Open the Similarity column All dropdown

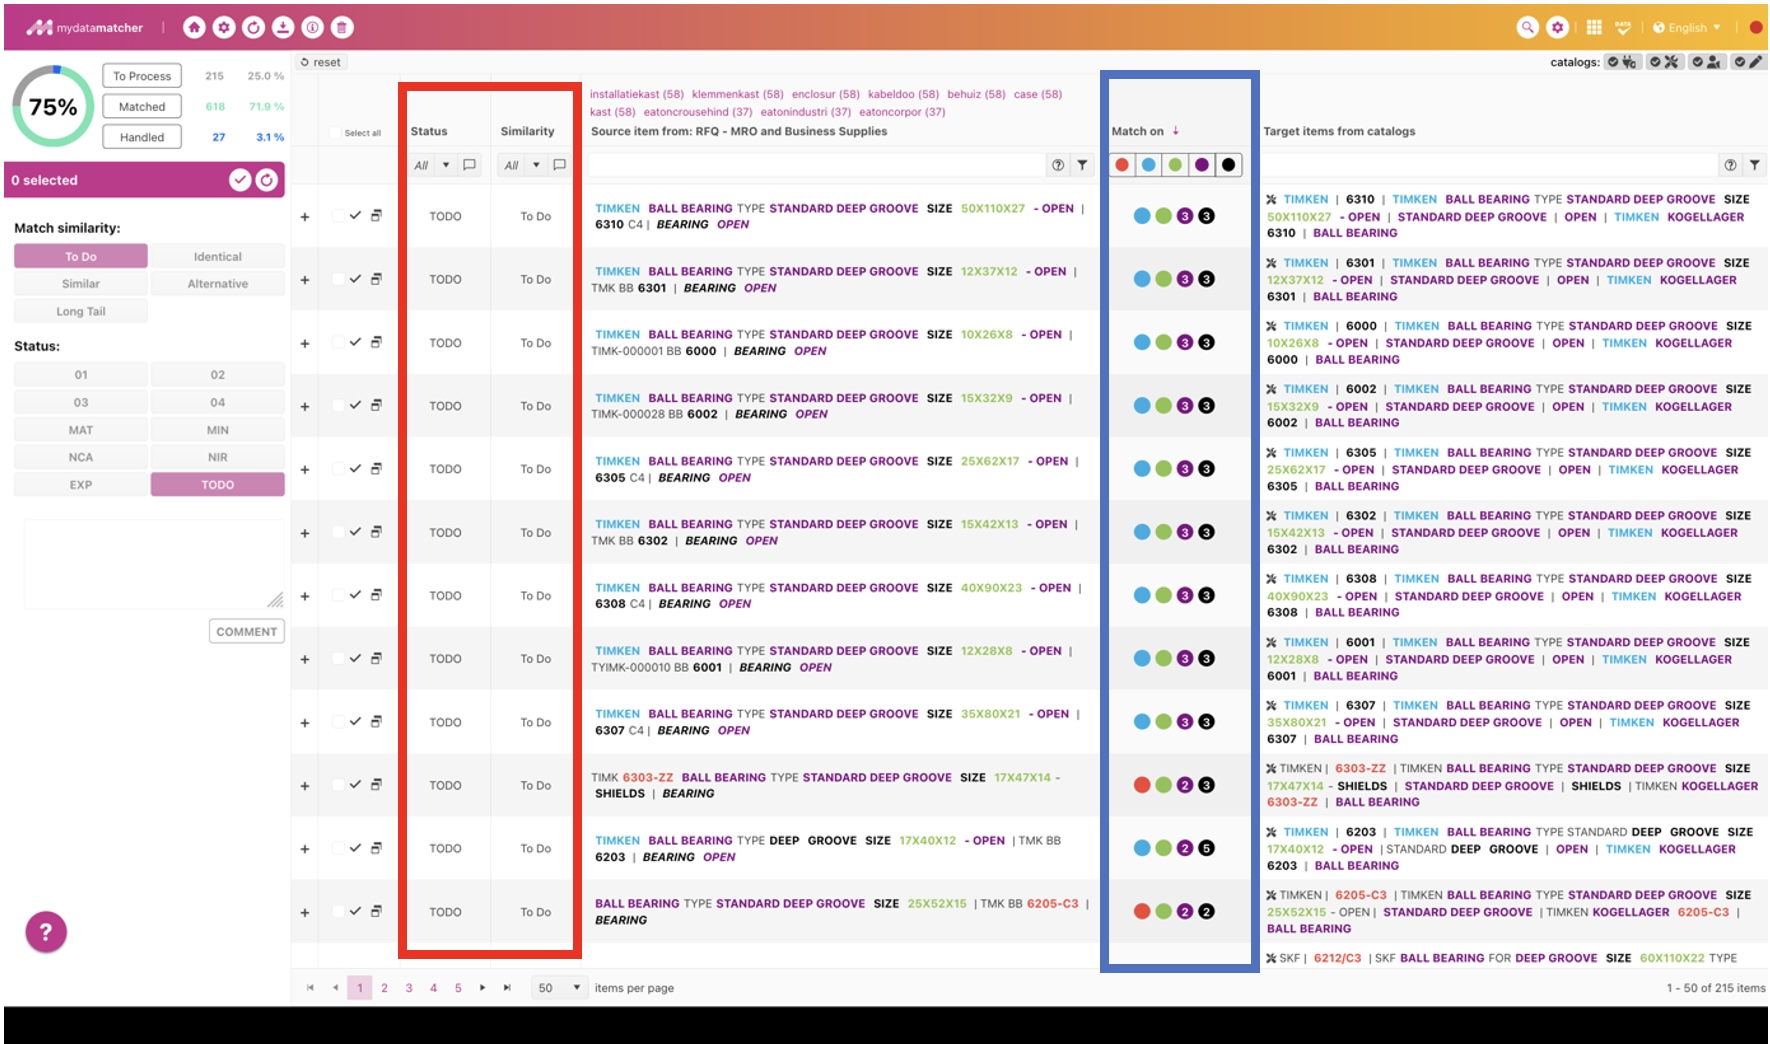522,165
